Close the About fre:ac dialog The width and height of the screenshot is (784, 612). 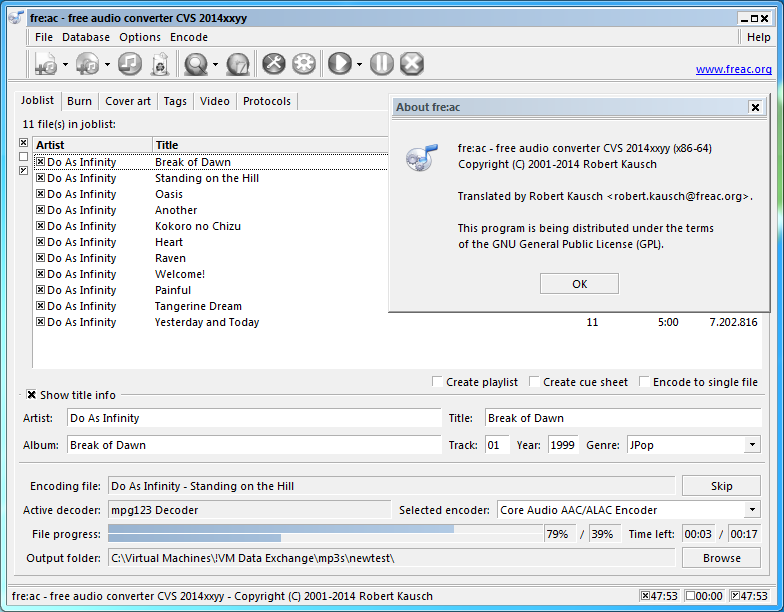(x=755, y=107)
